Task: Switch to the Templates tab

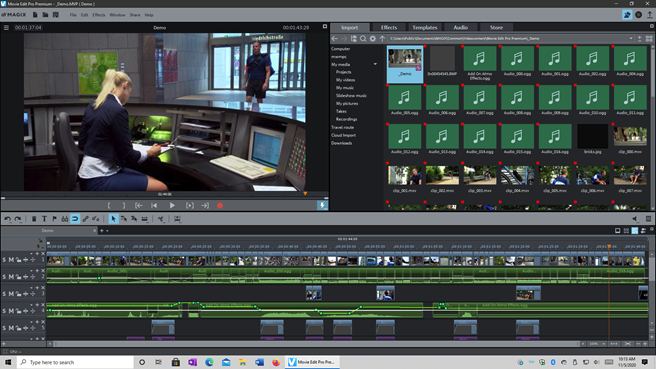Action: [x=425, y=28]
